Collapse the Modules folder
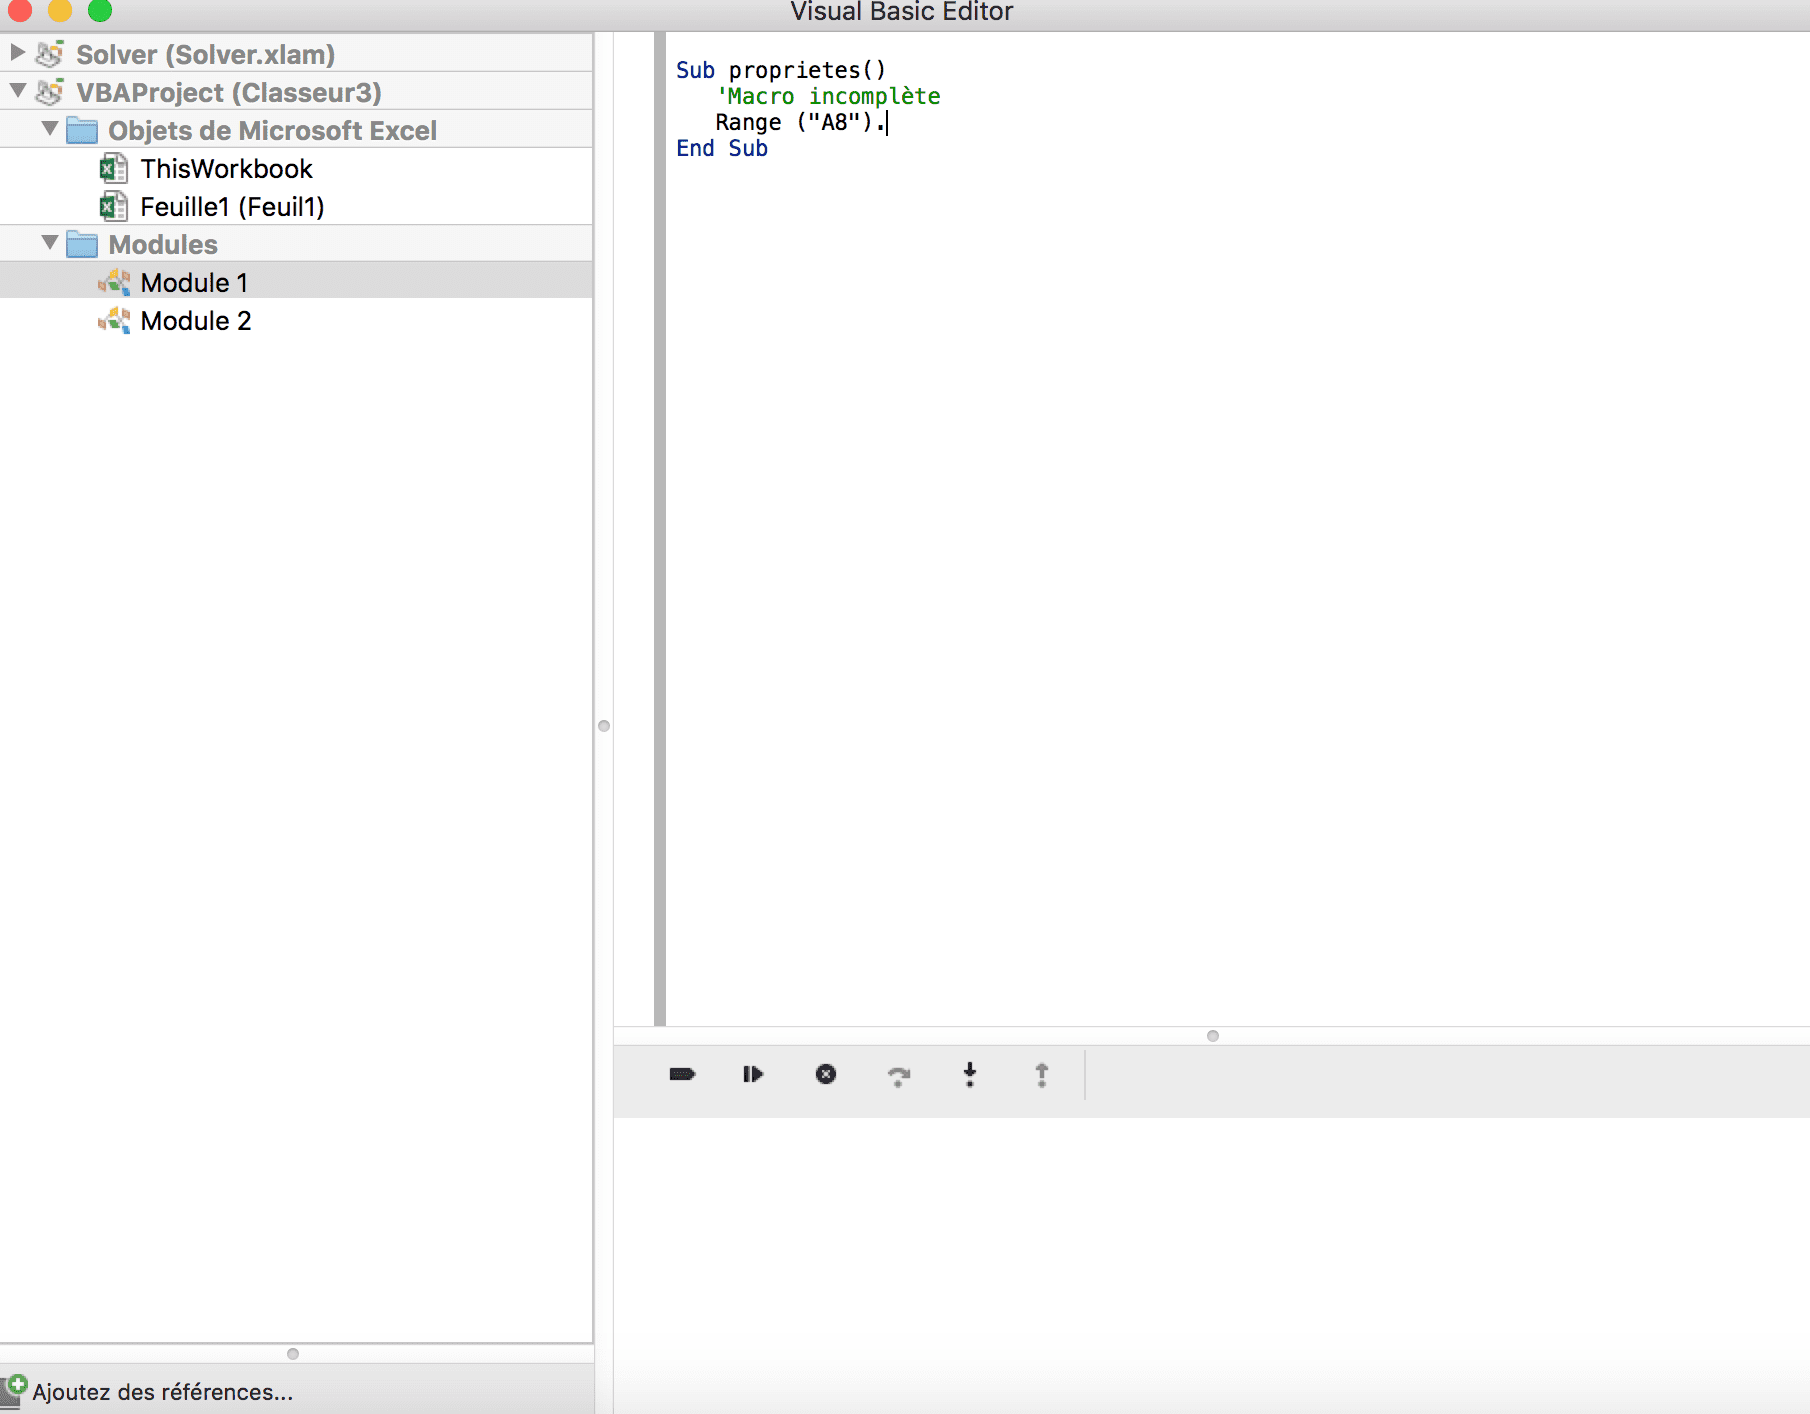Viewport: 1810px width, 1414px height. (49, 243)
